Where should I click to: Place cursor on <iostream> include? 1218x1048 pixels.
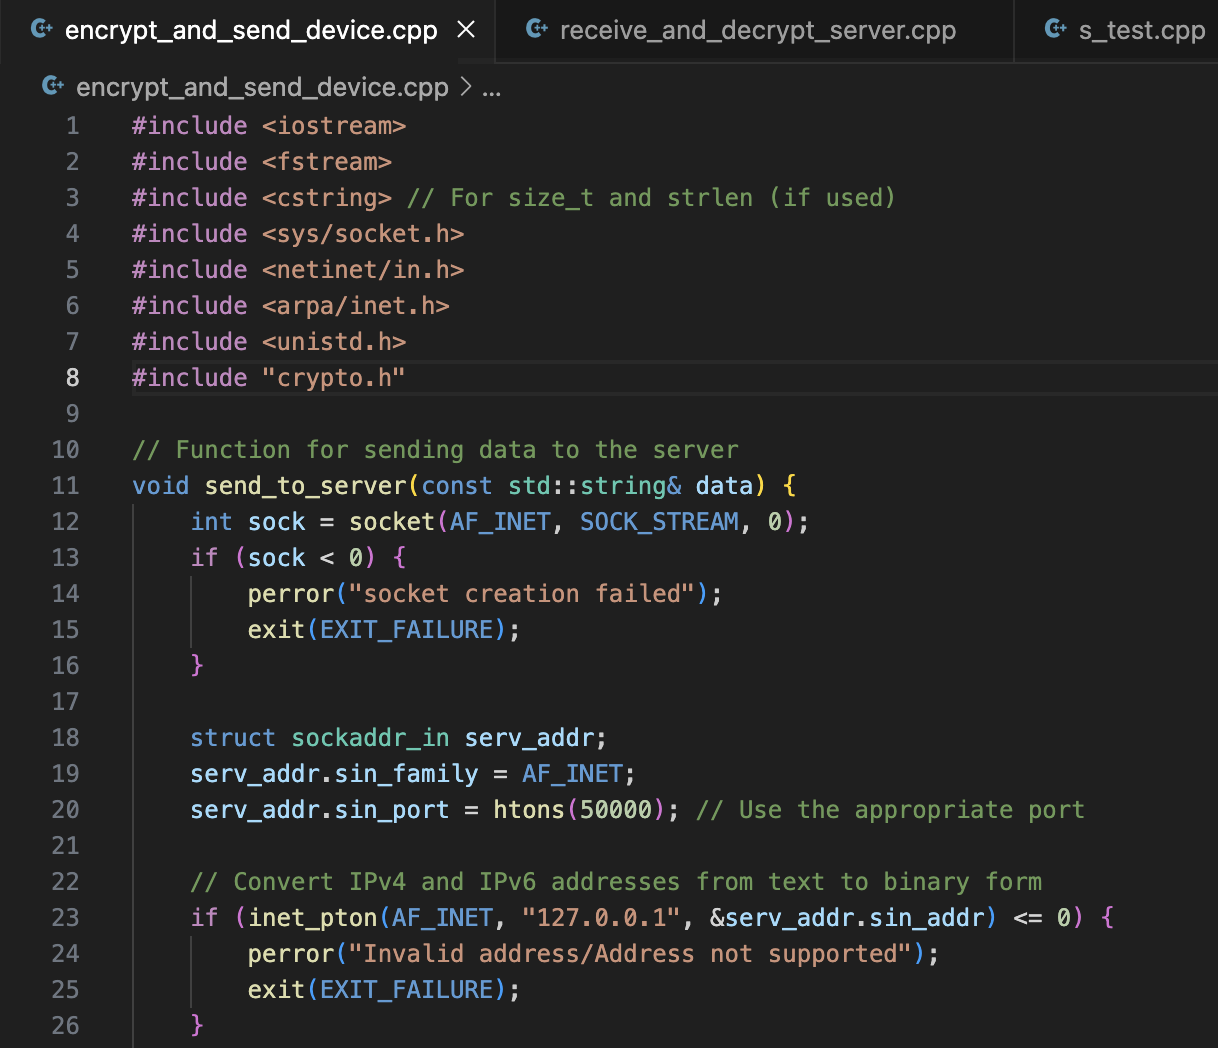tap(334, 126)
